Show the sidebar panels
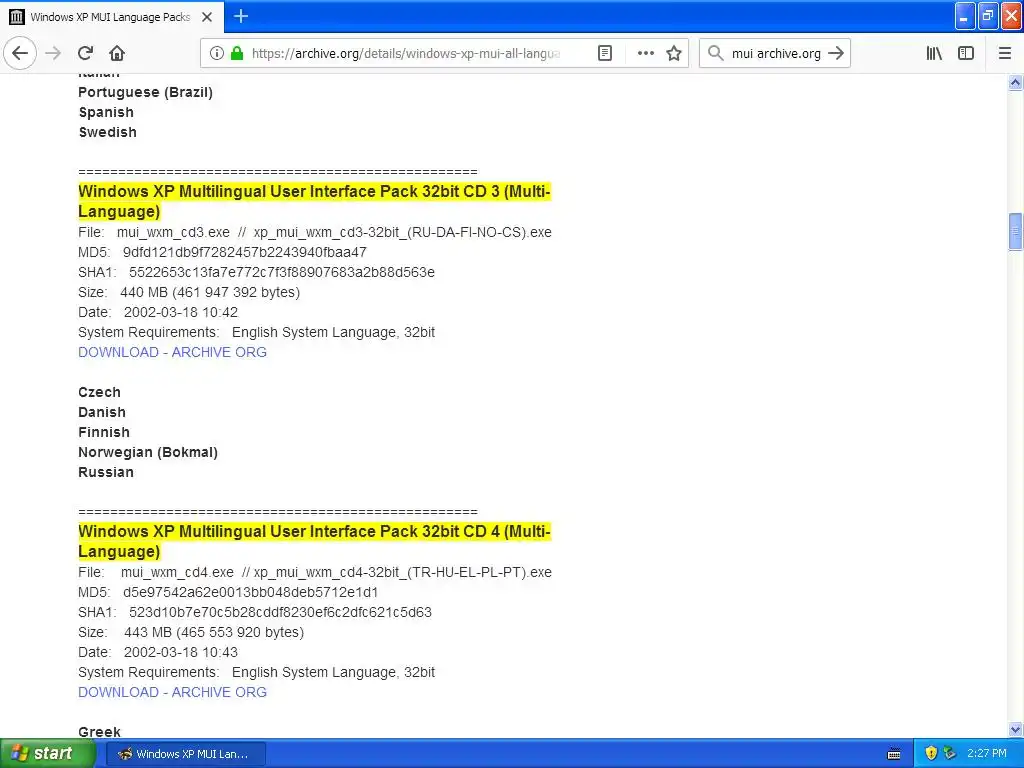1024x768 pixels. (966, 53)
